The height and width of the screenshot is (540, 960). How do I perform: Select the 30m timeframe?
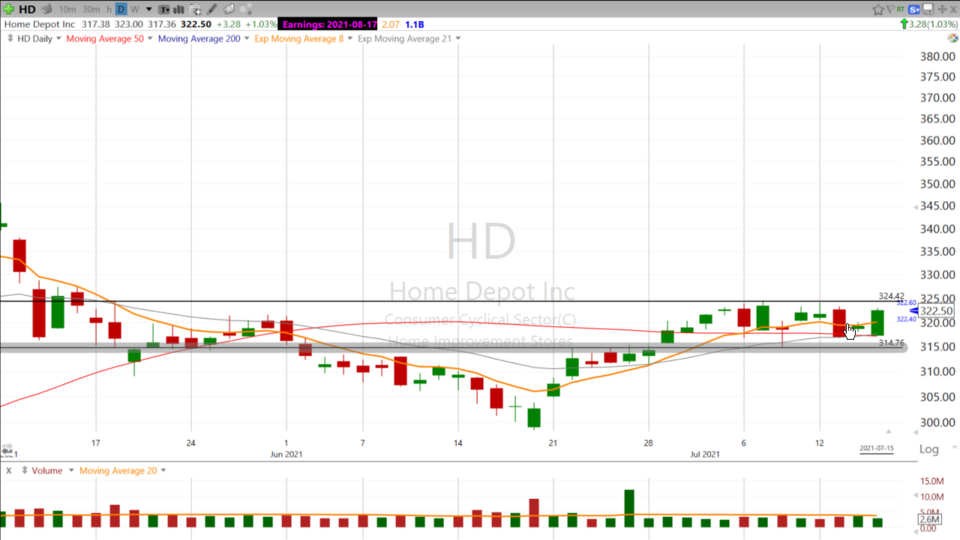91,9
